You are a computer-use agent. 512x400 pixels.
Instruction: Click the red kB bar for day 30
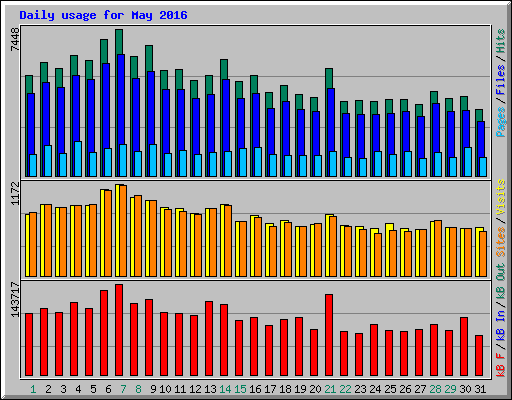tap(464, 347)
